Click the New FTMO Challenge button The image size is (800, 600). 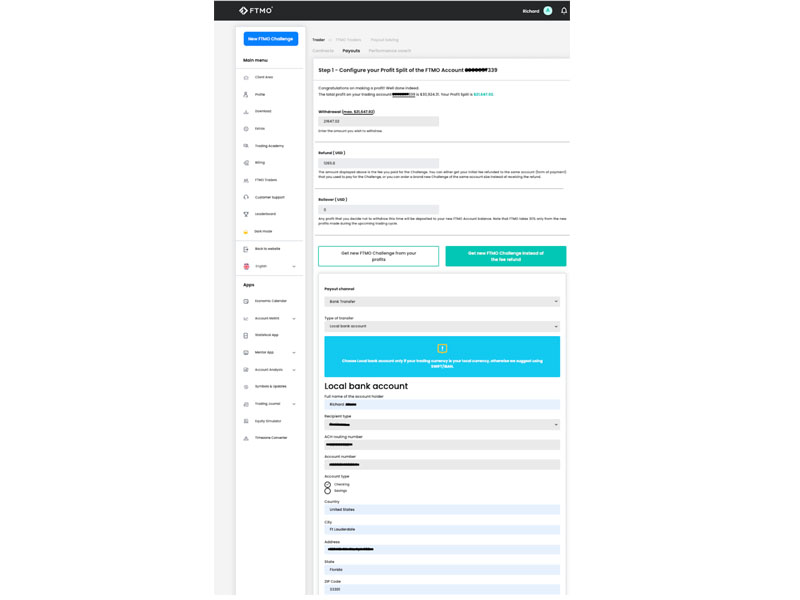click(x=270, y=39)
